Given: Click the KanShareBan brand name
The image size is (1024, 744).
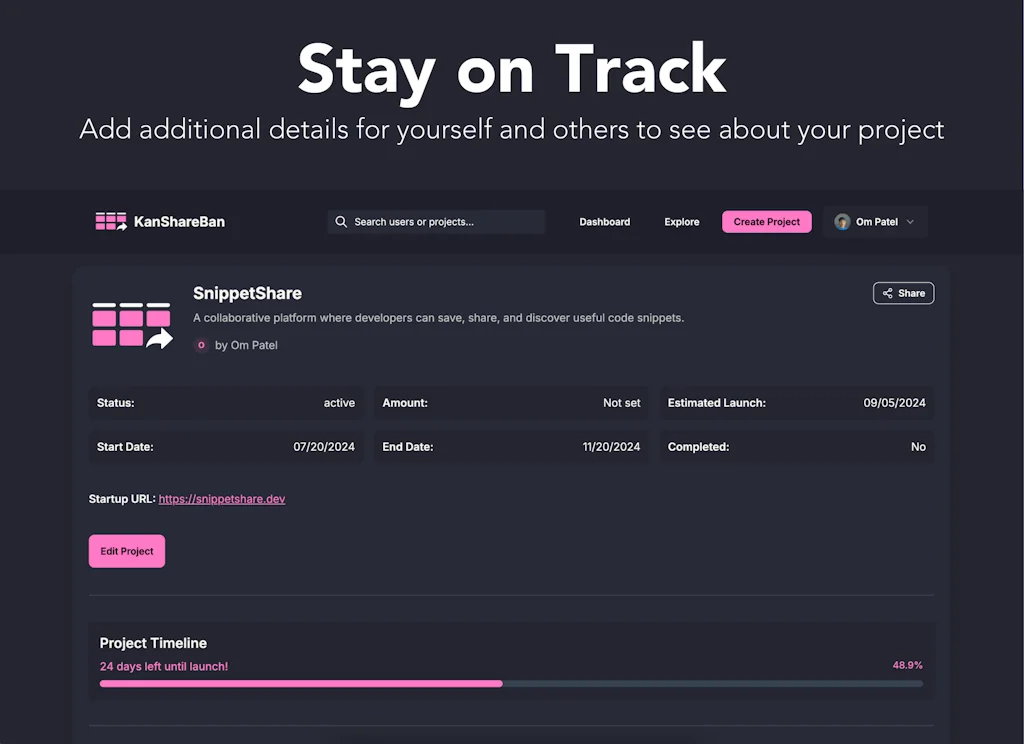Looking at the screenshot, I should pos(180,222).
